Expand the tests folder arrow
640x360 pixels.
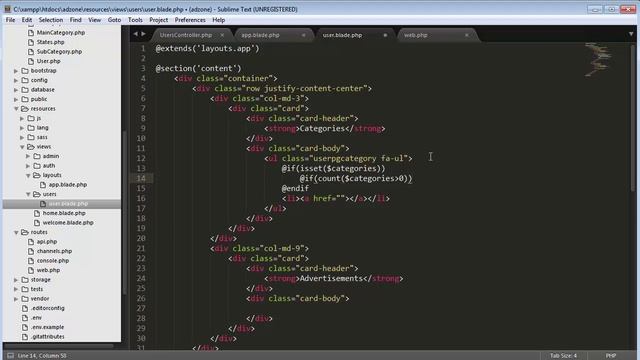point(16,289)
